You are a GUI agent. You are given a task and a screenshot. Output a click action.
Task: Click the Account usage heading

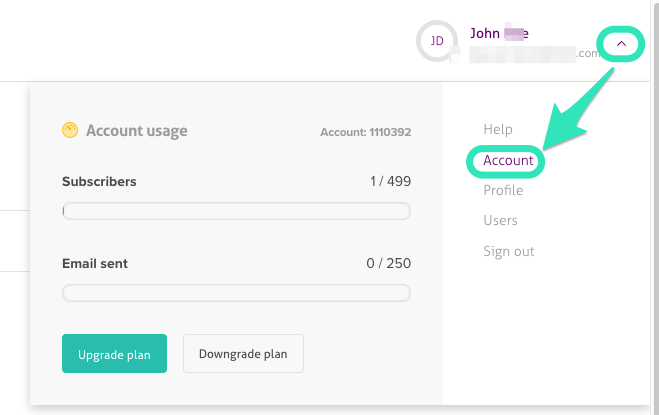(x=137, y=131)
